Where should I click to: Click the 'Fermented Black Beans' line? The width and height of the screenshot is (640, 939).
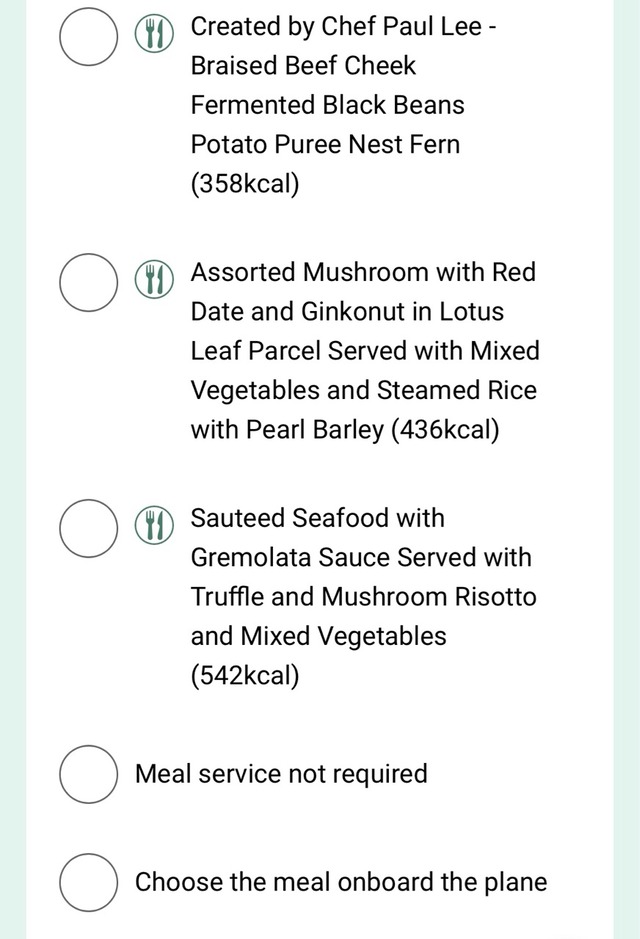tap(327, 105)
